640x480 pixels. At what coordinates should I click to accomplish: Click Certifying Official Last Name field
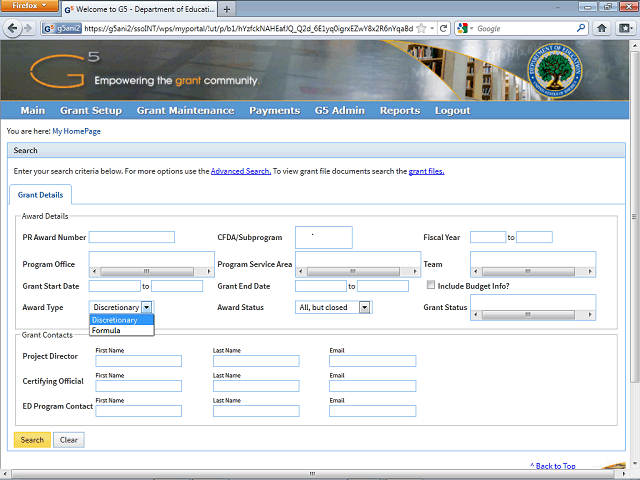click(256, 386)
